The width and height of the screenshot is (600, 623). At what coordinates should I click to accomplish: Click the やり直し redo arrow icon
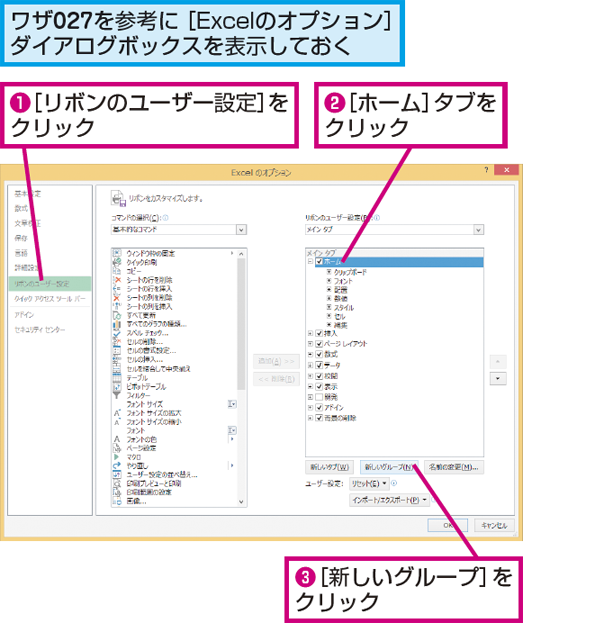pos(117,466)
